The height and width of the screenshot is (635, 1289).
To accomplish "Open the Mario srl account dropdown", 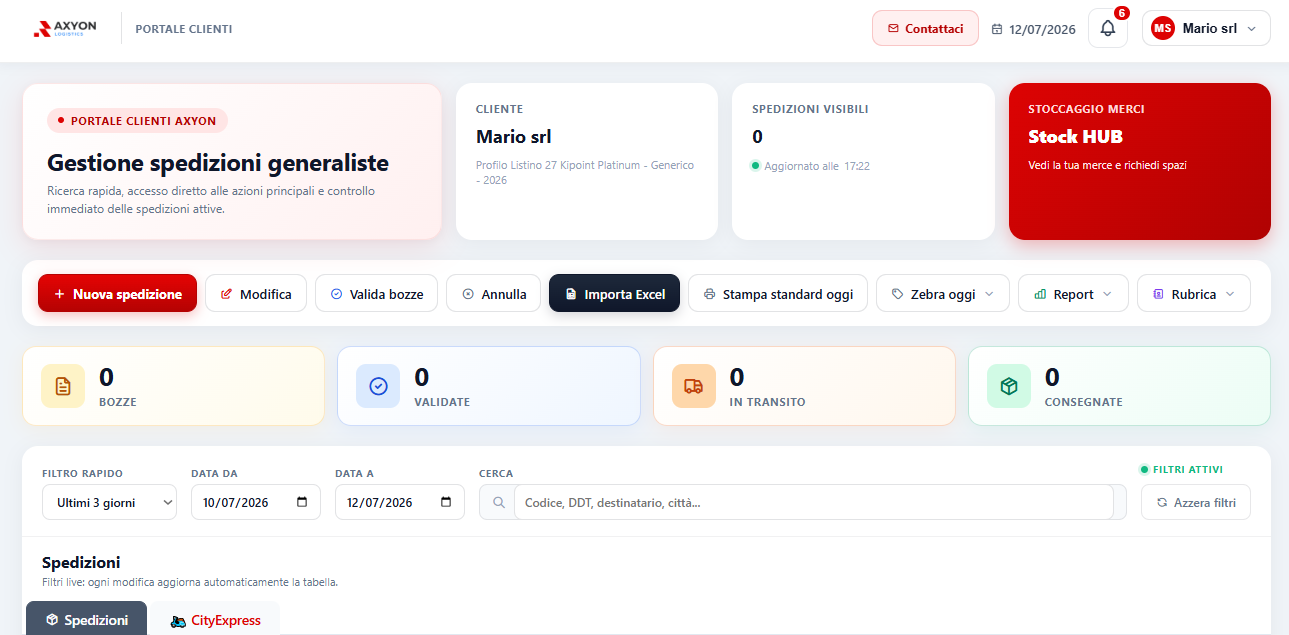I will pos(1206,29).
